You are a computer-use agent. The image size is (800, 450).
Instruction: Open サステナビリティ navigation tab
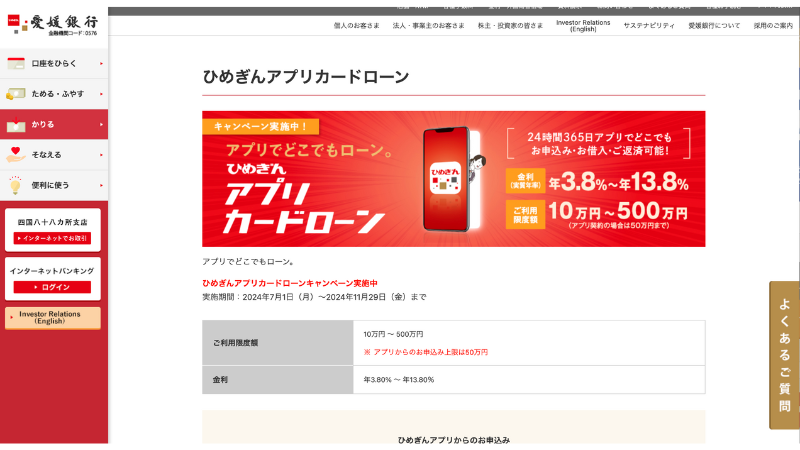tap(649, 26)
